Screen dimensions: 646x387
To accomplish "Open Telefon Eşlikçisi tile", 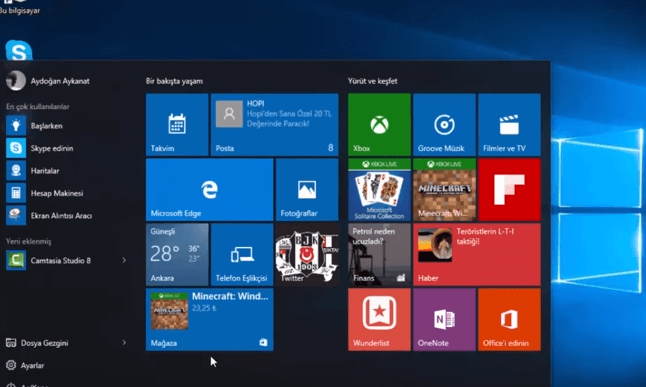I will tap(242, 254).
